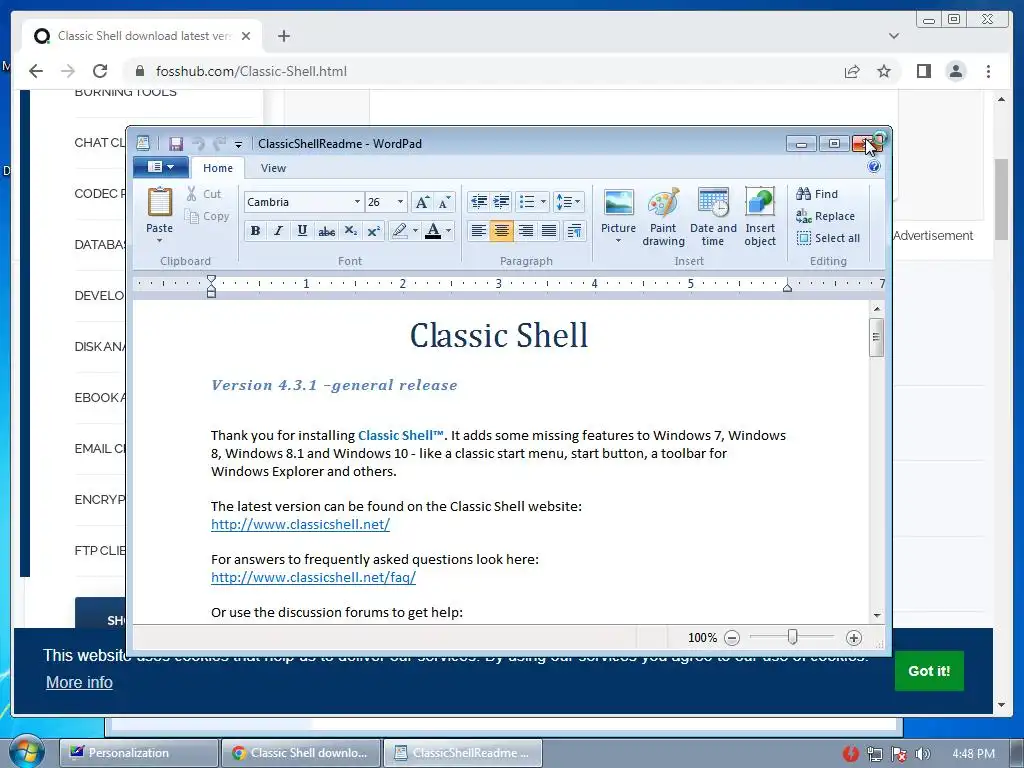Viewport: 1024px width, 768px height.
Task: Click the Grow font icon
Action: point(423,202)
